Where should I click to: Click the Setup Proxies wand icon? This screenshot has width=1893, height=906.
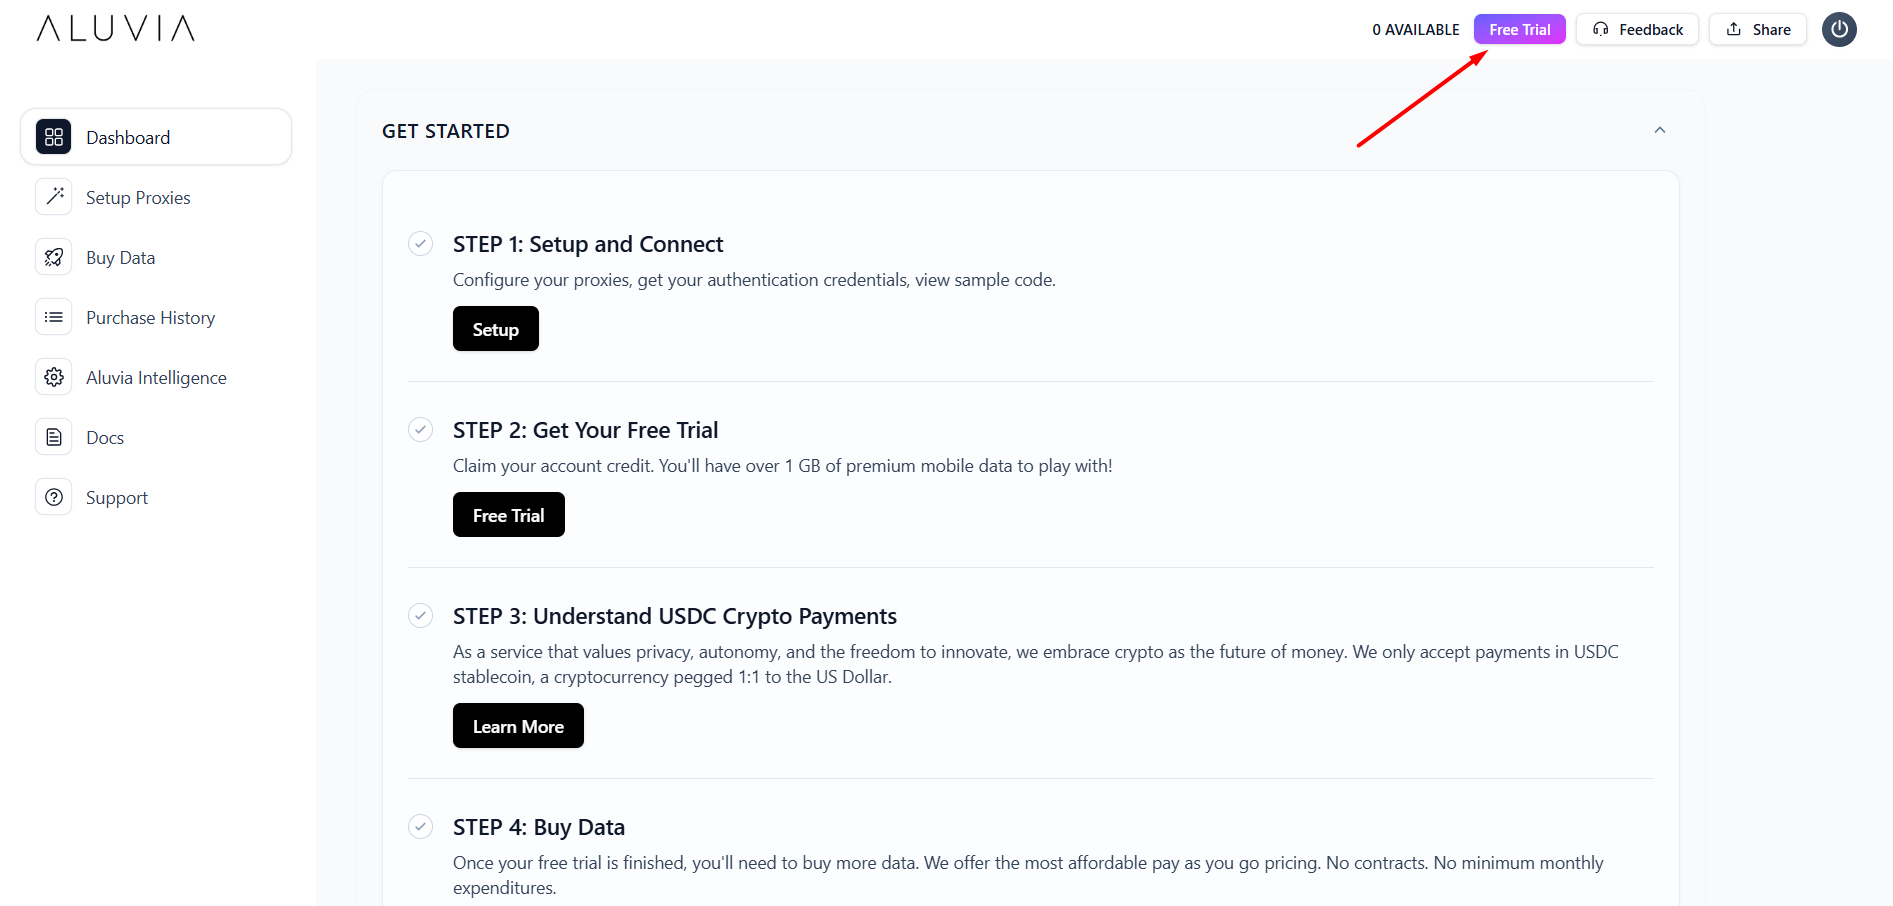pos(54,197)
